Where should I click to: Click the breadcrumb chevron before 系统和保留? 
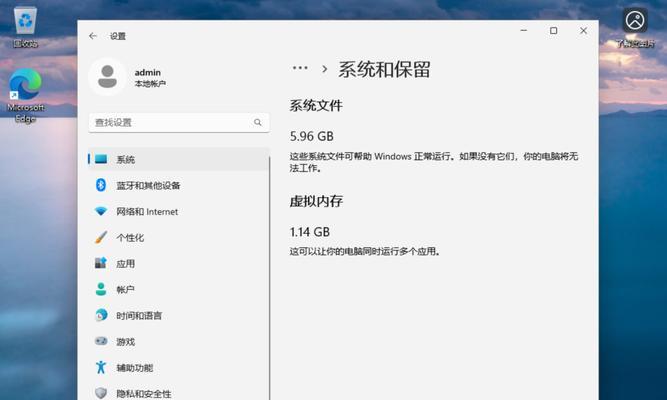[x=325, y=69]
